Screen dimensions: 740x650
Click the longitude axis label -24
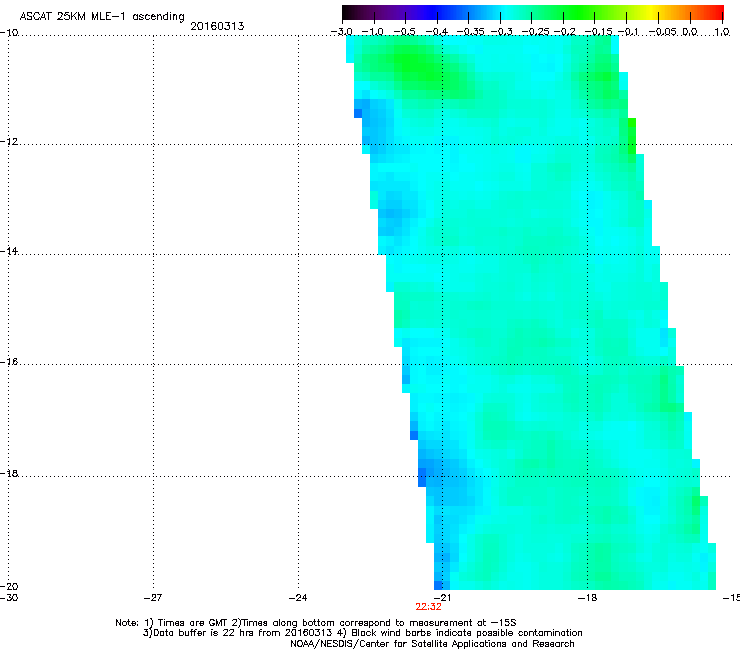[x=298, y=598]
